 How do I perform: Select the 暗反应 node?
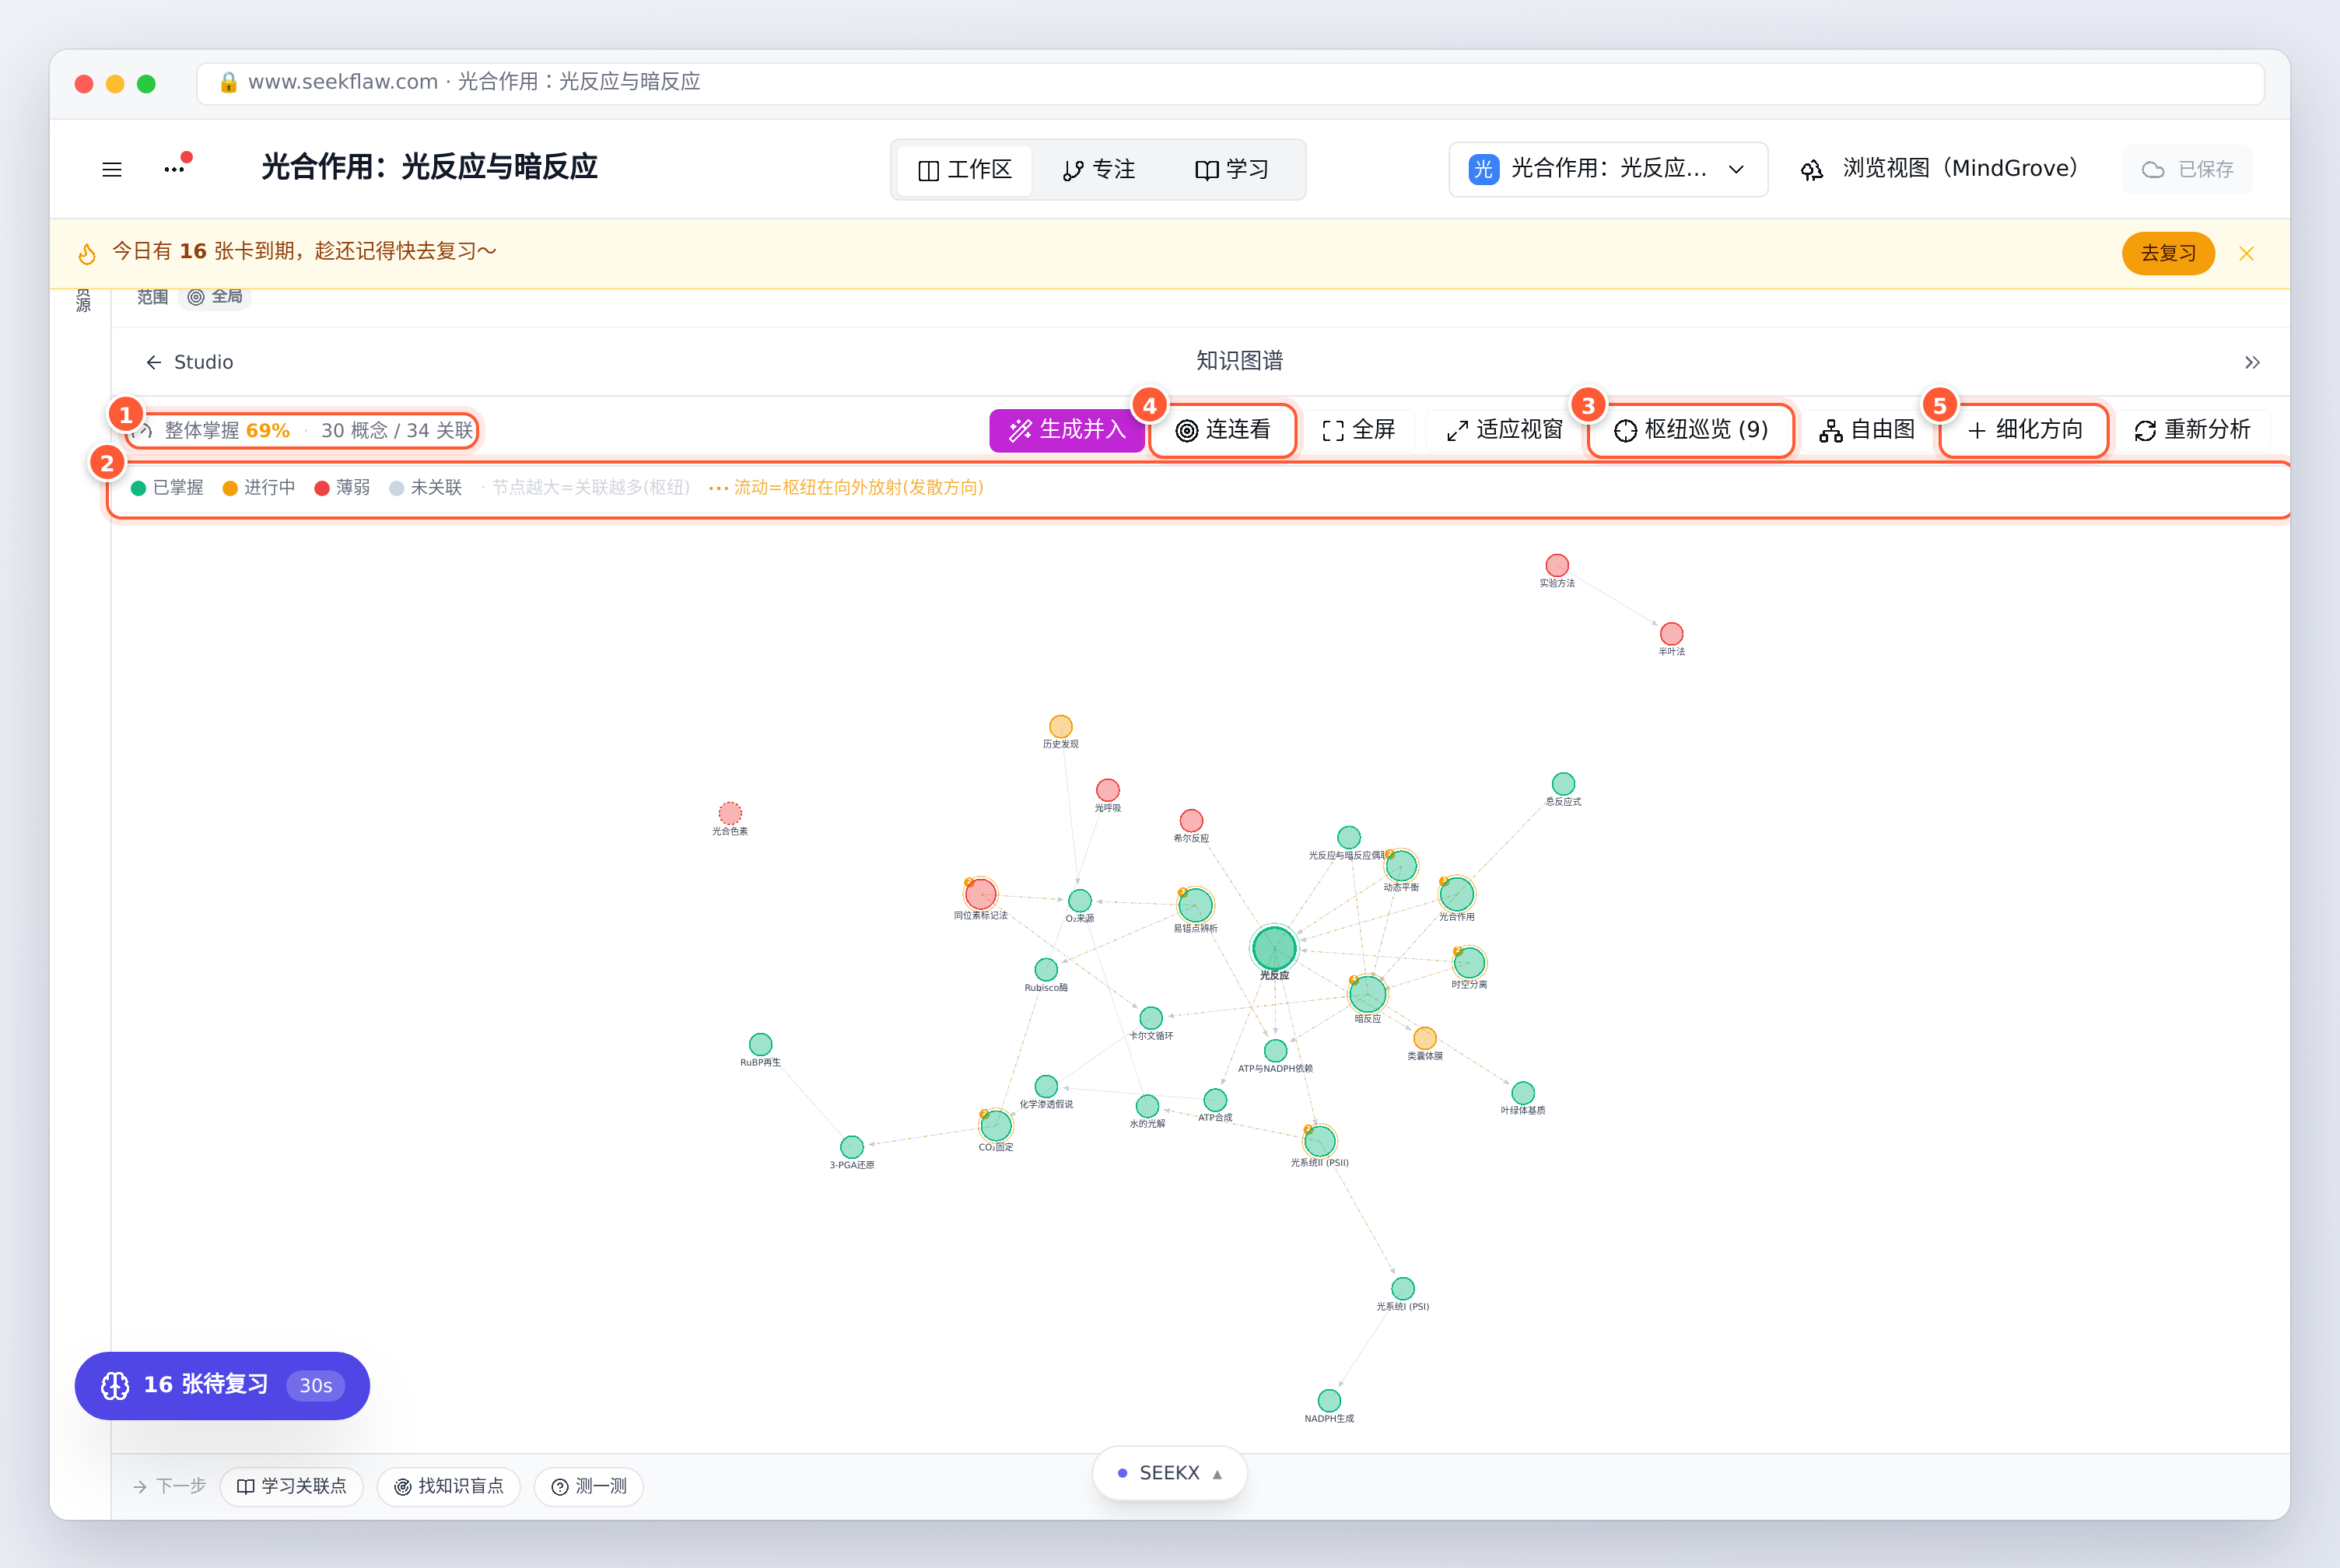coord(1367,994)
